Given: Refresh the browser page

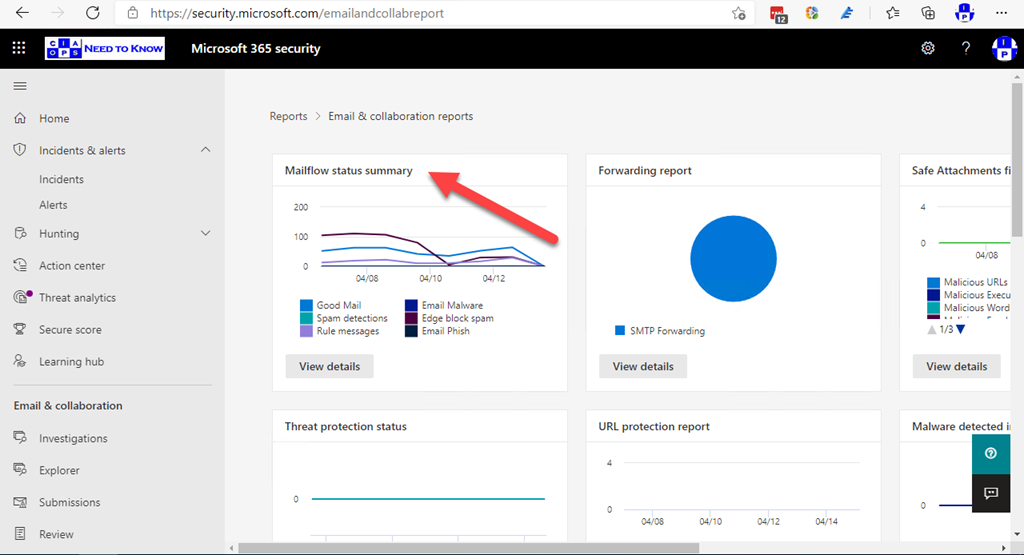Looking at the screenshot, I should (92, 13).
